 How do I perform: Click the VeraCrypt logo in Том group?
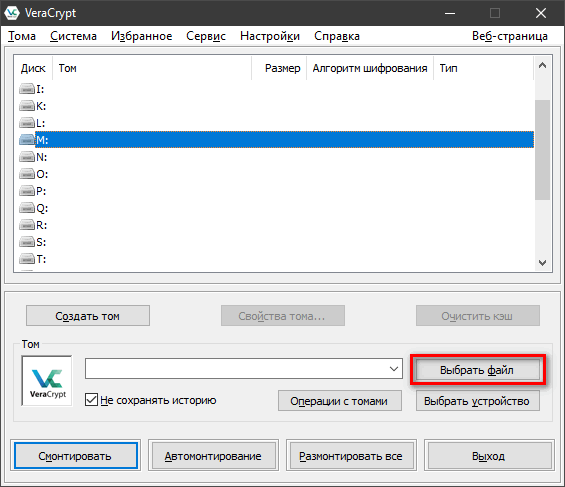pyautogui.click(x=47, y=381)
